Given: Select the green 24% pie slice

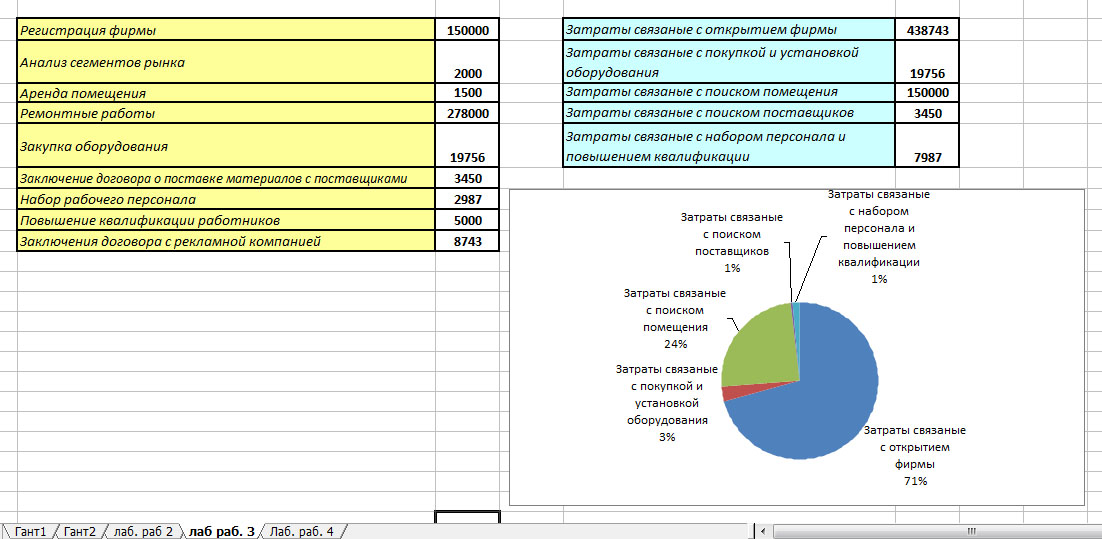Looking at the screenshot, I should click(763, 348).
